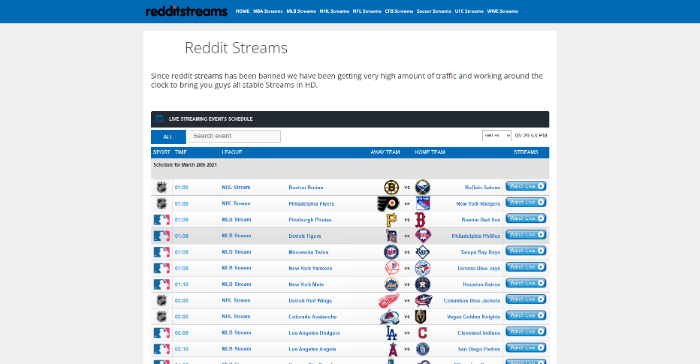Click the Toronto Blue Jays logo

[423, 268]
